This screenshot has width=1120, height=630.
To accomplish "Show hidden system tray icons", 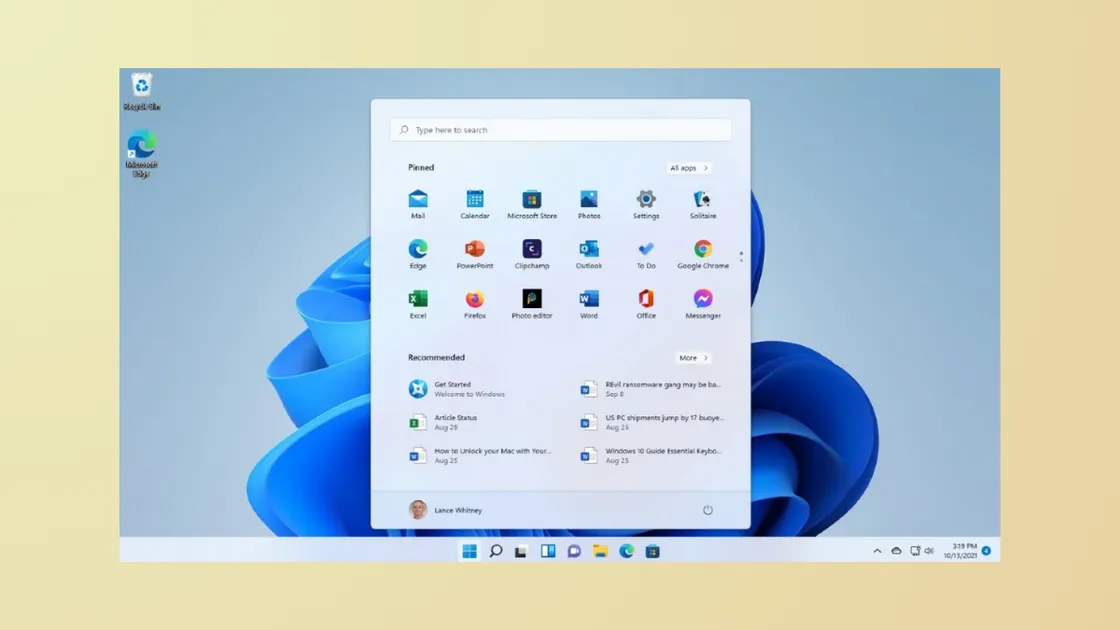I will click(x=877, y=550).
